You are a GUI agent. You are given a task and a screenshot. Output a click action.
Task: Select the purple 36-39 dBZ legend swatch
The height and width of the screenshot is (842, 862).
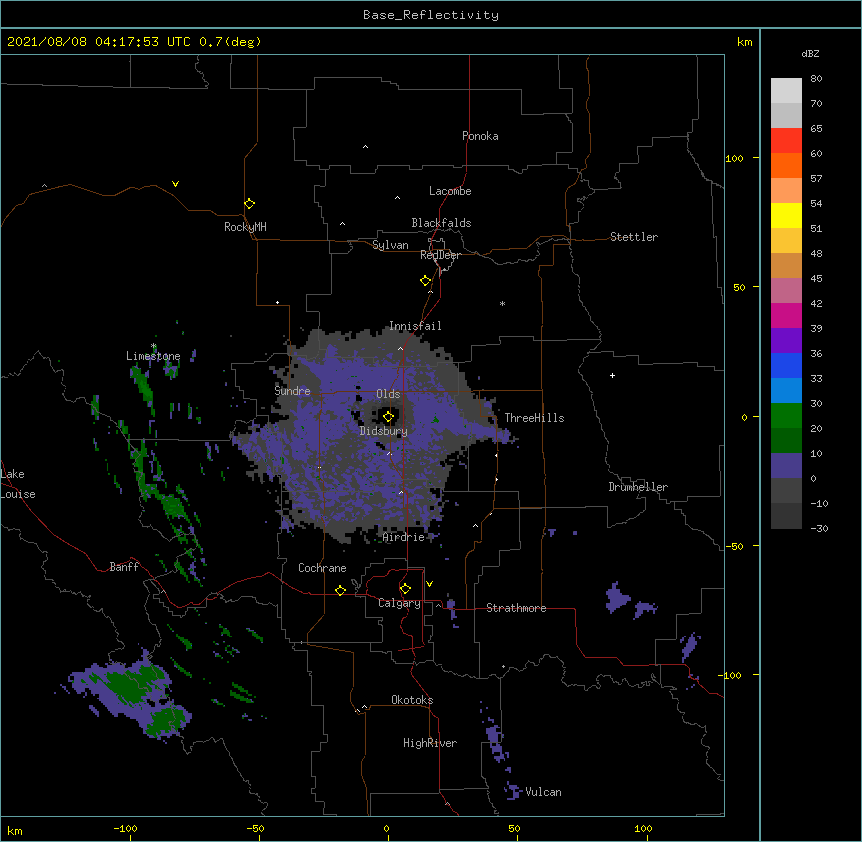click(786, 341)
